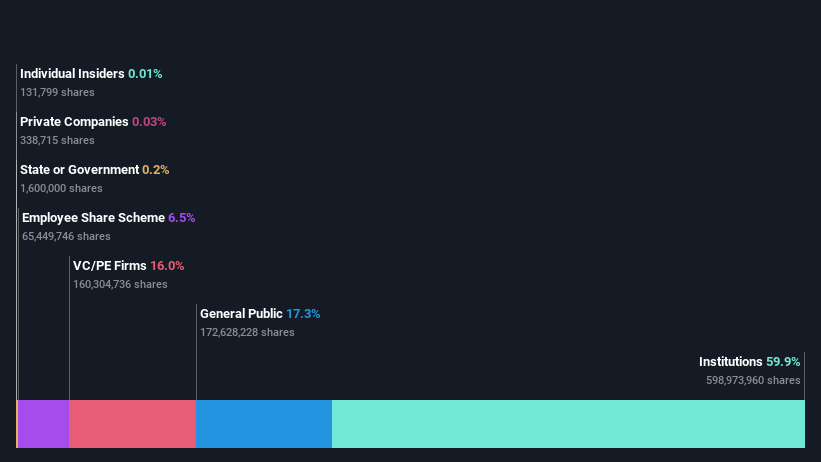Click the 172,628,228 shares text
This screenshot has width=821, height=462.
[x=247, y=333]
